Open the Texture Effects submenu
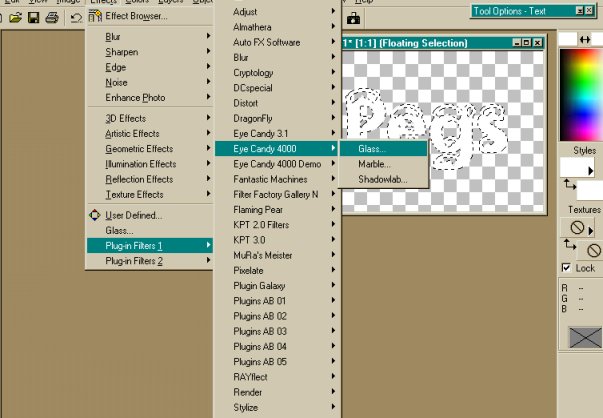 coord(150,195)
